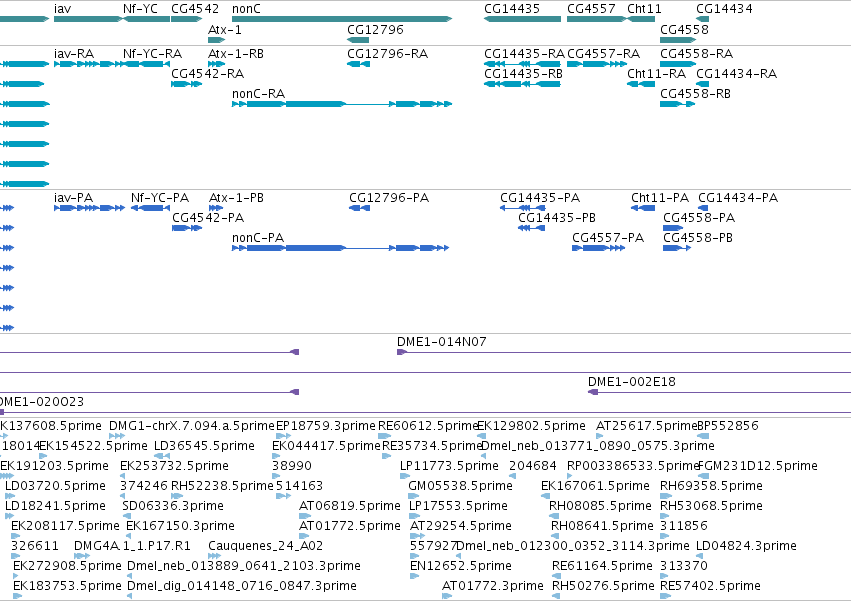The image size is (851, 601).
Task: Click the CG14435-PA protein glyph
Action: [x=523, y=208]
